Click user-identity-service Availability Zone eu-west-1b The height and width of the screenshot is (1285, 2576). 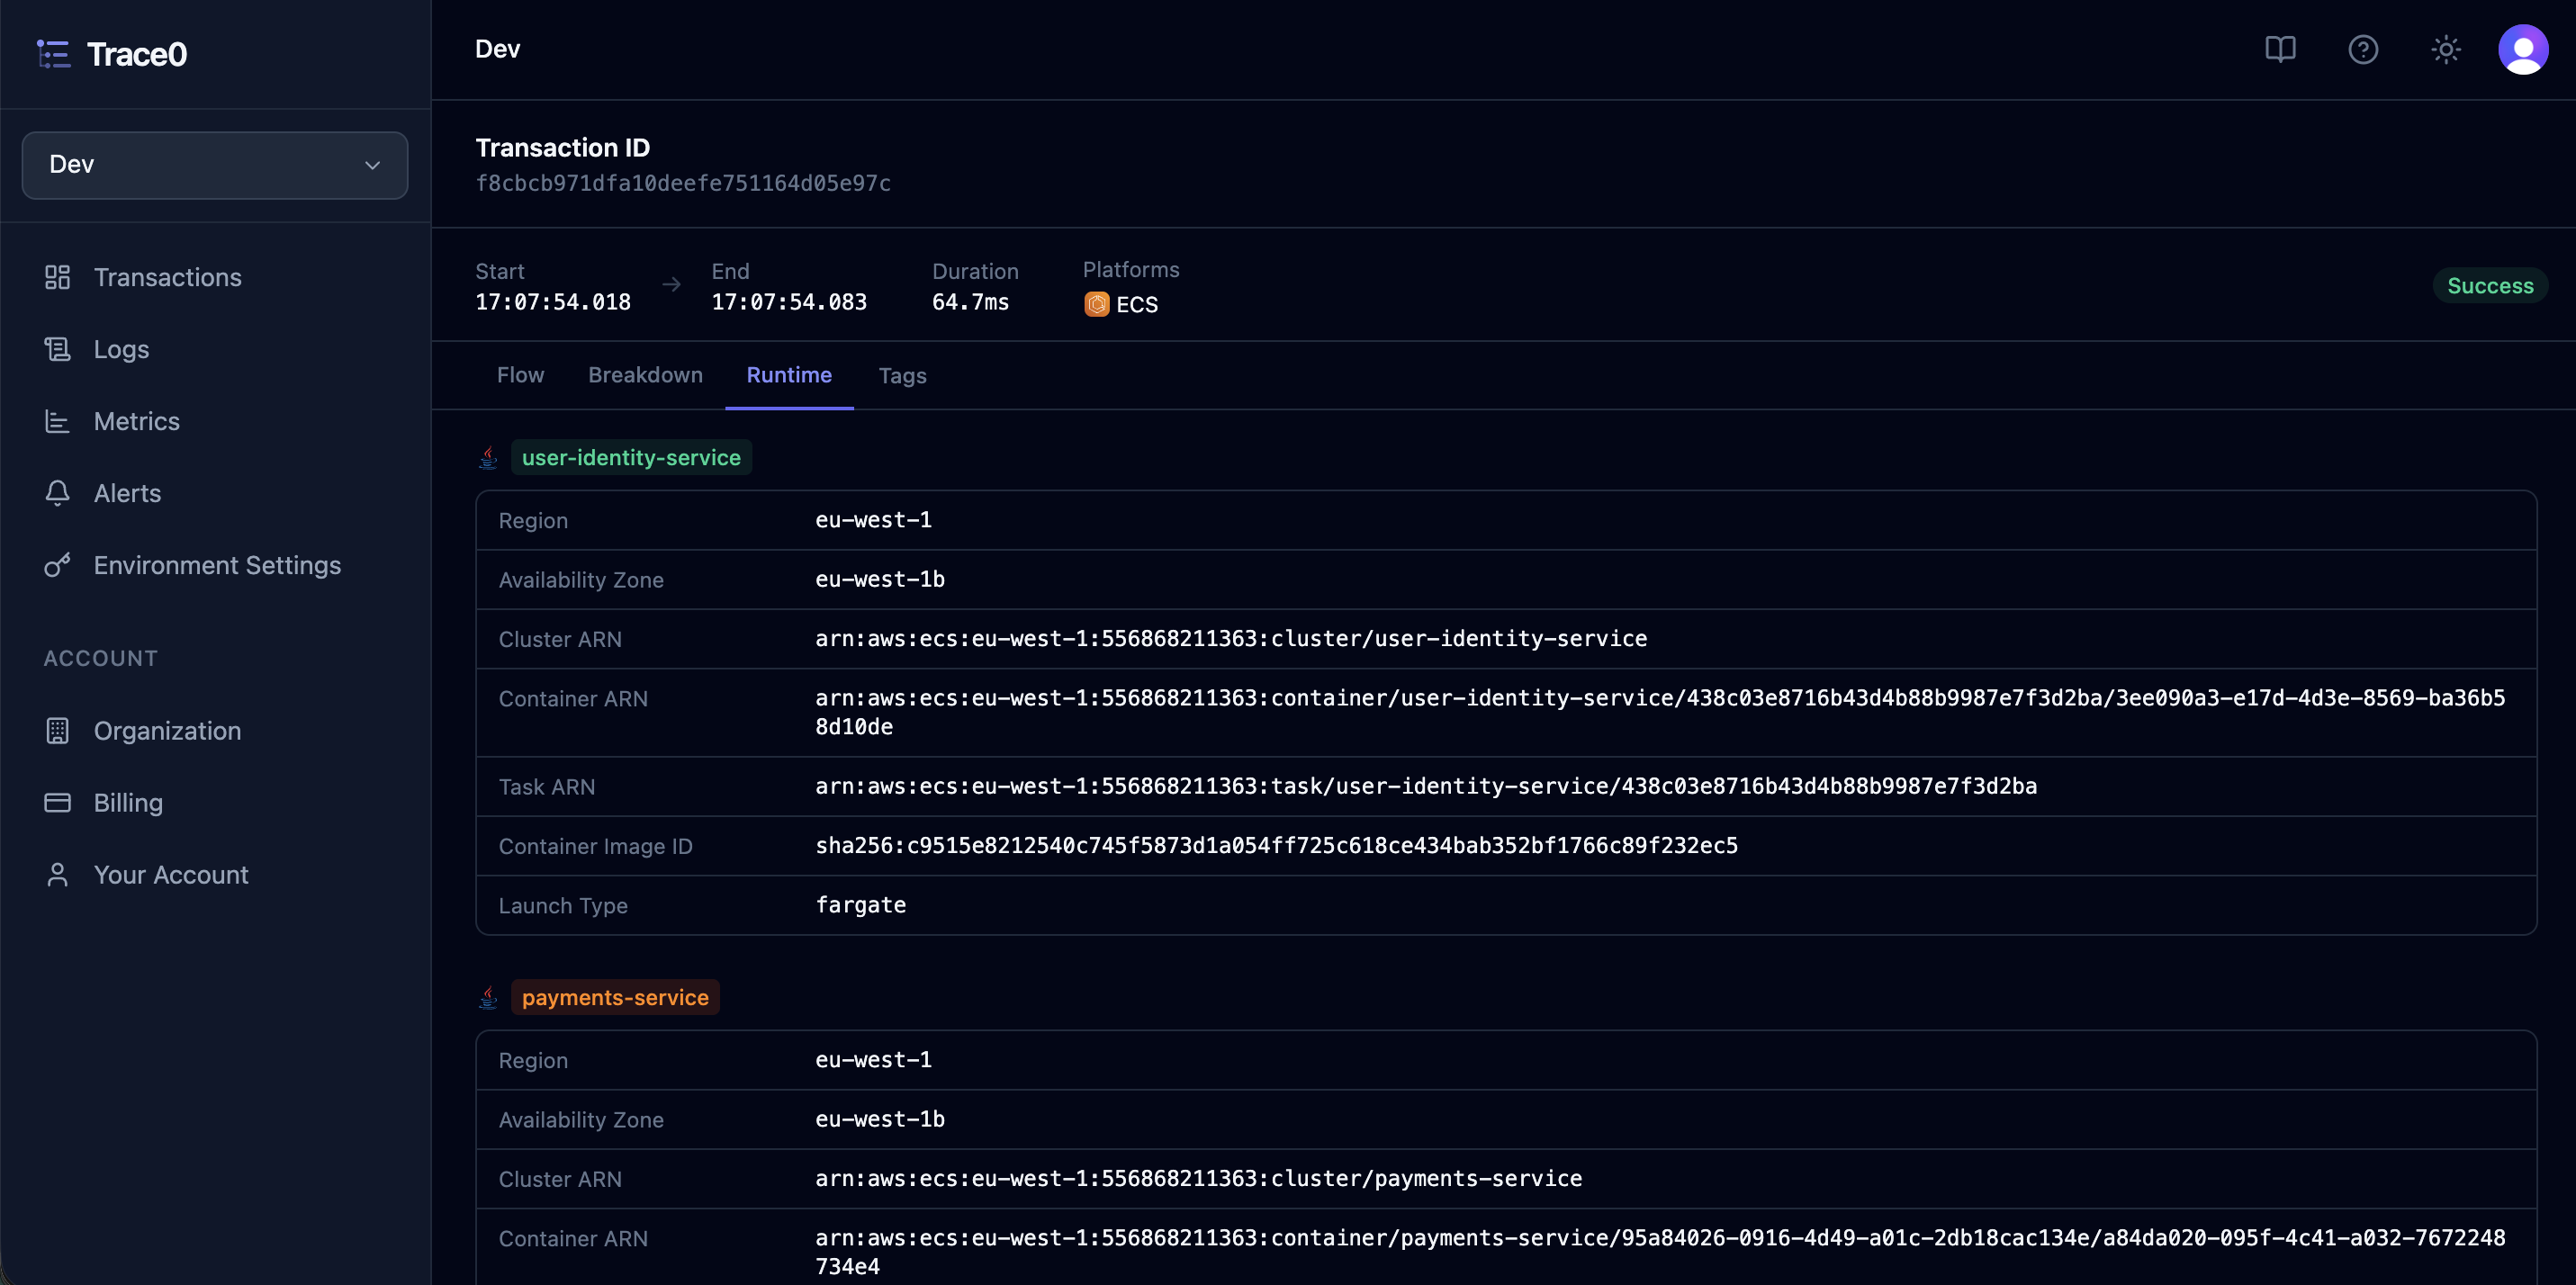click(880, 579)
